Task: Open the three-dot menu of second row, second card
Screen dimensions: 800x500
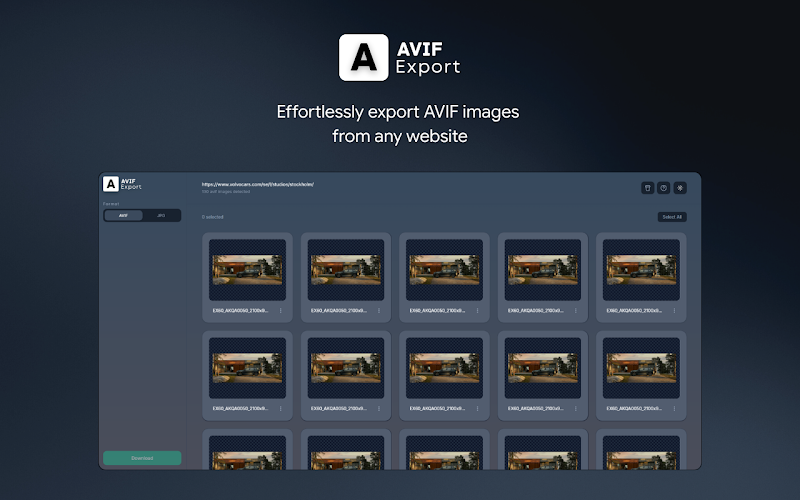Action: [379, 409]
